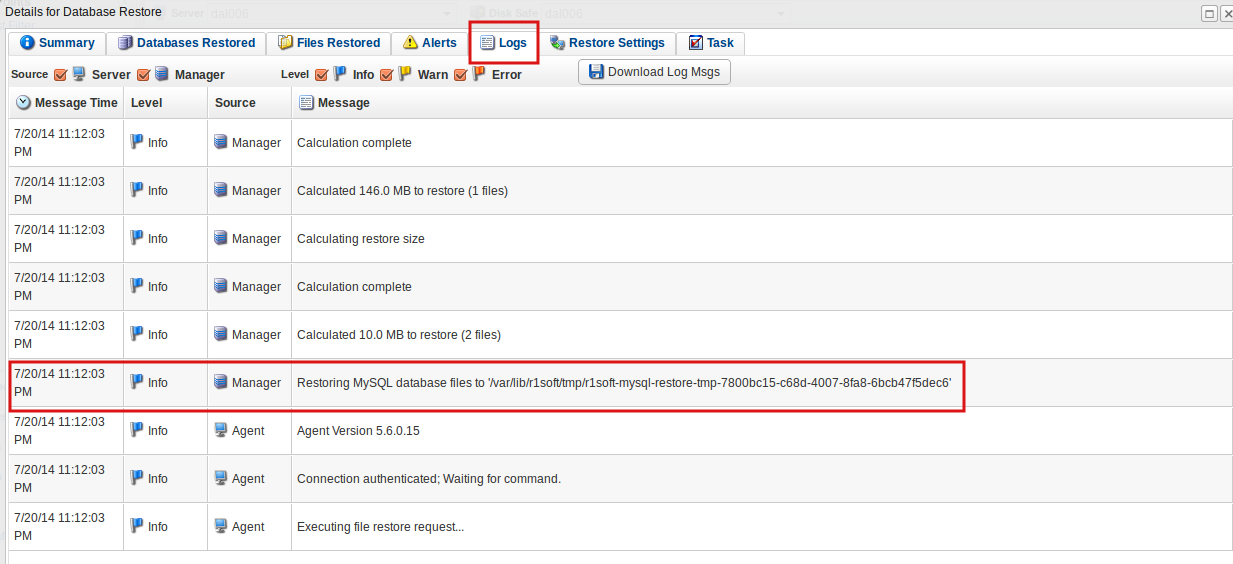Image resolution: width=1233 pixels, height=564 pixels.
Task: Switch to the Task tab
Action: click(711, 43)
